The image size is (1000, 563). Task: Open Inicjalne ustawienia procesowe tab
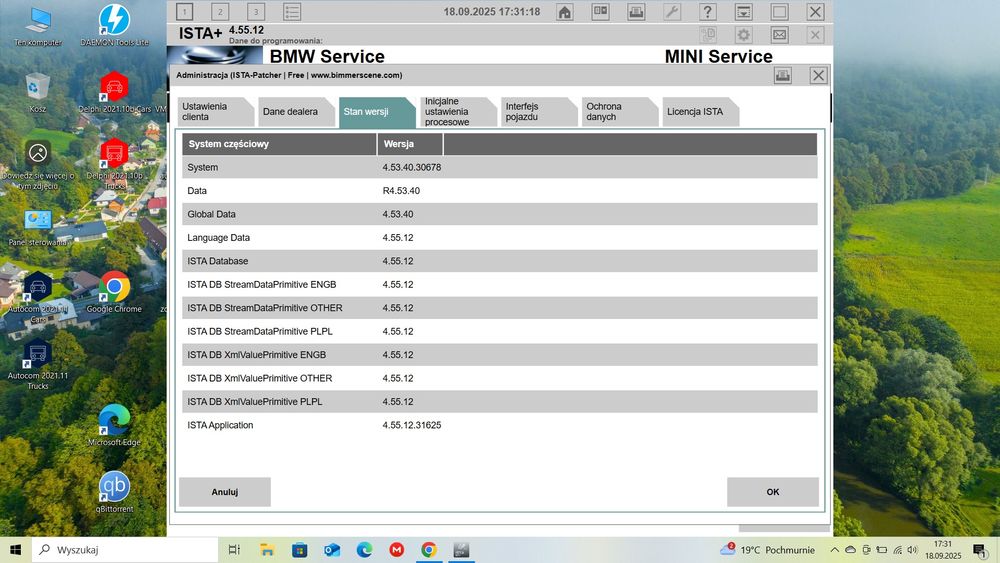[458, 112]
